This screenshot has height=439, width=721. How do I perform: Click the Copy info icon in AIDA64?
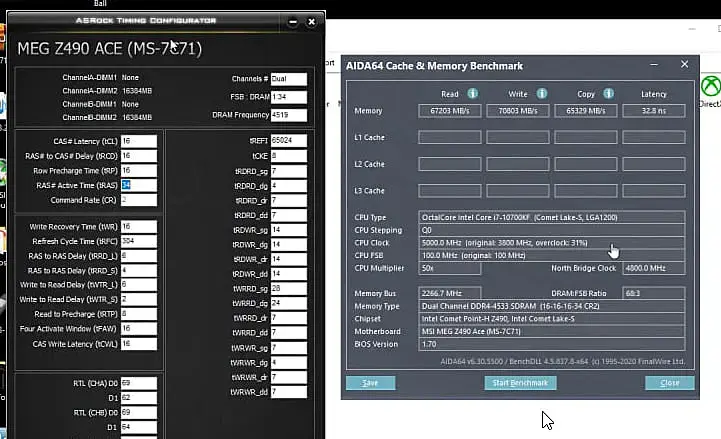608,94
